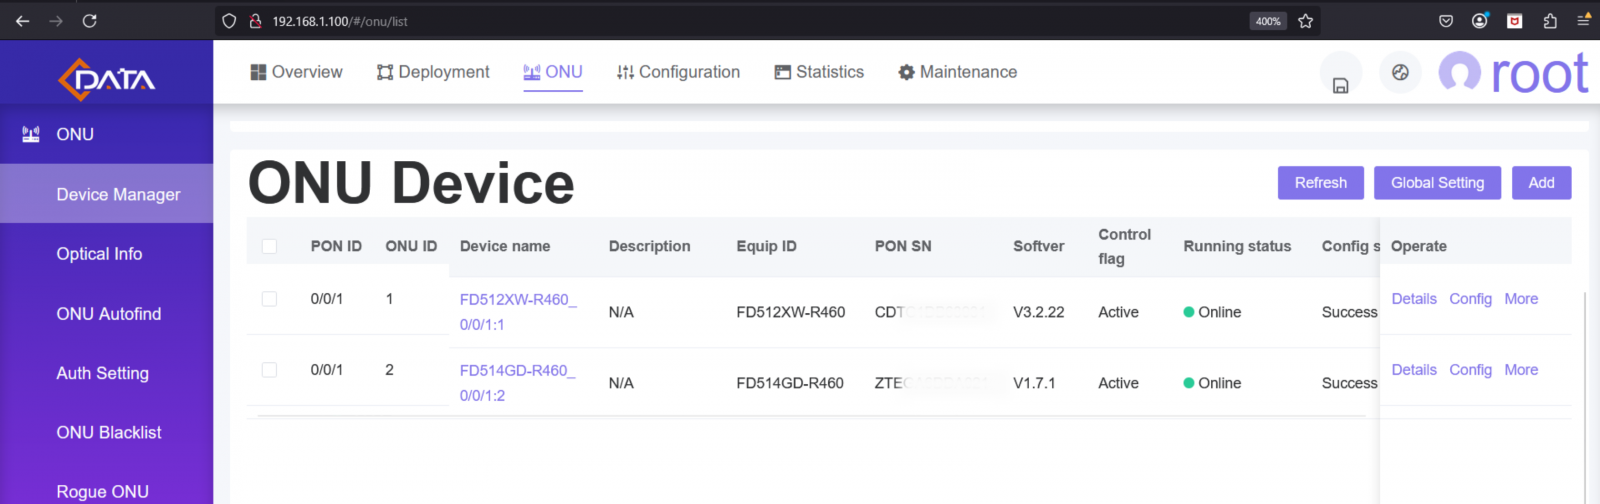This screenshot has width=1600, height=504.
Task: Expand More options for FD514GD-R460 row
Action: pyautogui.click(x=1520, y=370)
